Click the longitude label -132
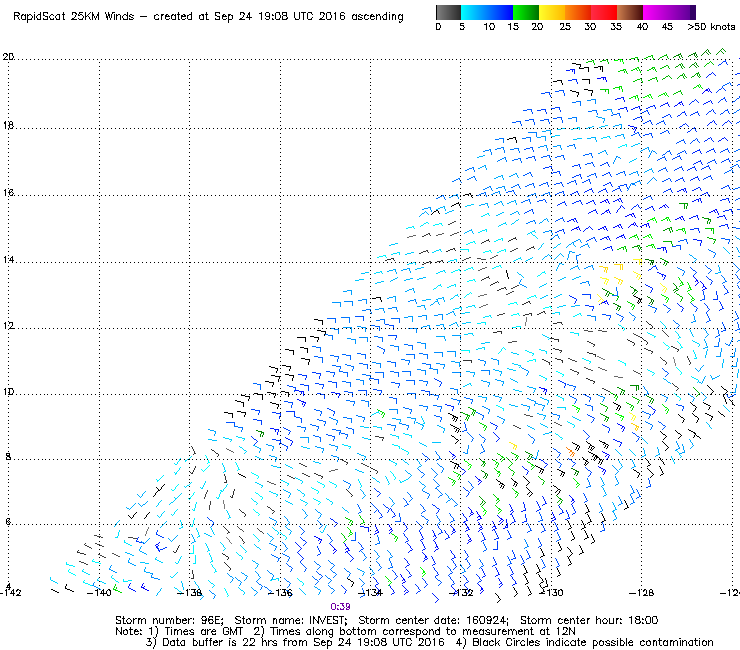 pos(461,592)
